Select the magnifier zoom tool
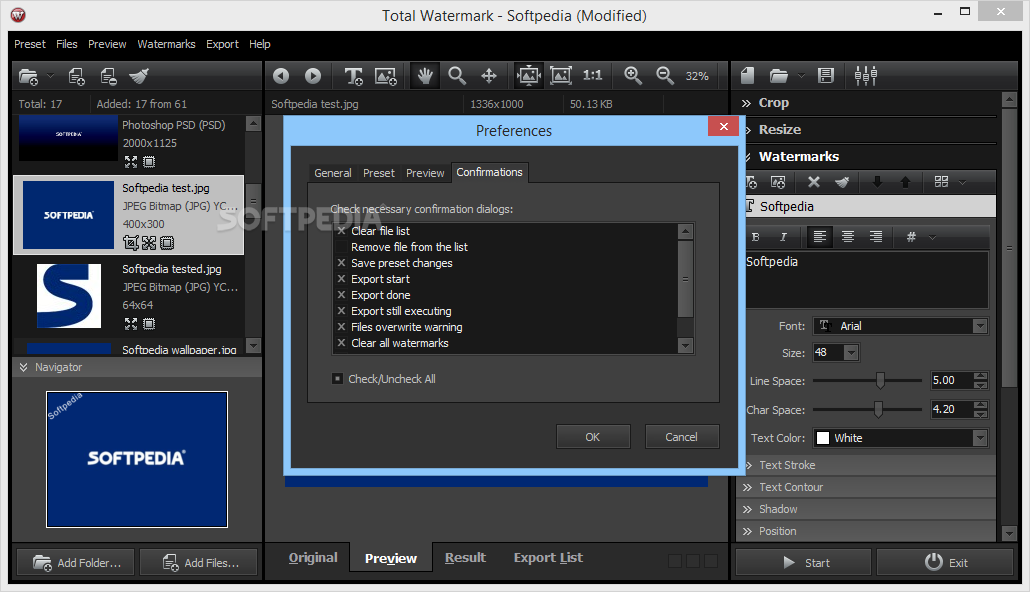 pos(457,76)
